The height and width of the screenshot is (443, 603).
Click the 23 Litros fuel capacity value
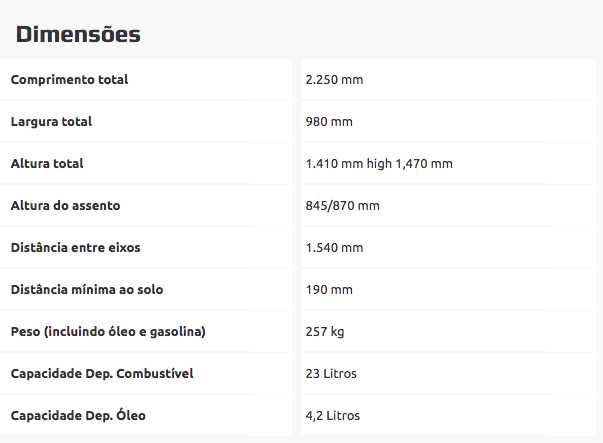[x=331, y=373]
